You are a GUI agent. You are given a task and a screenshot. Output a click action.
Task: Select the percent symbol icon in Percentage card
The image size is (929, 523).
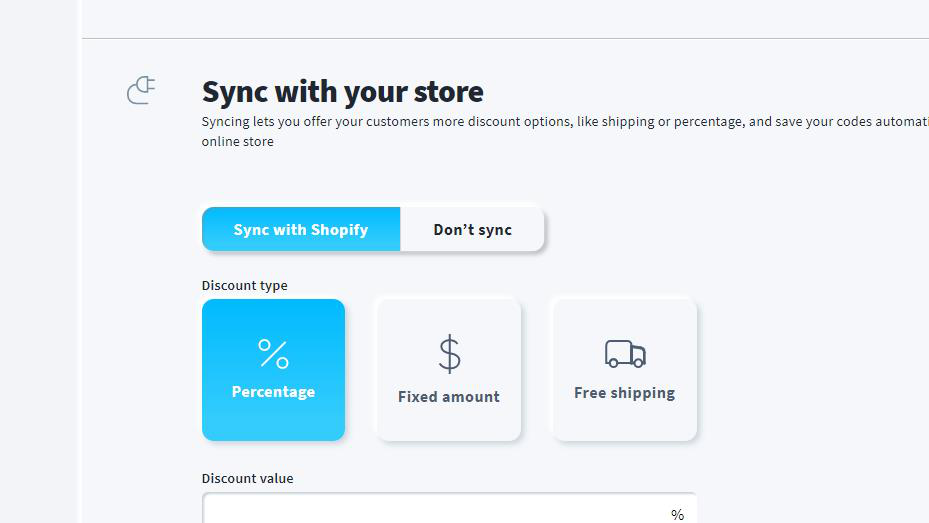(273, 354)
